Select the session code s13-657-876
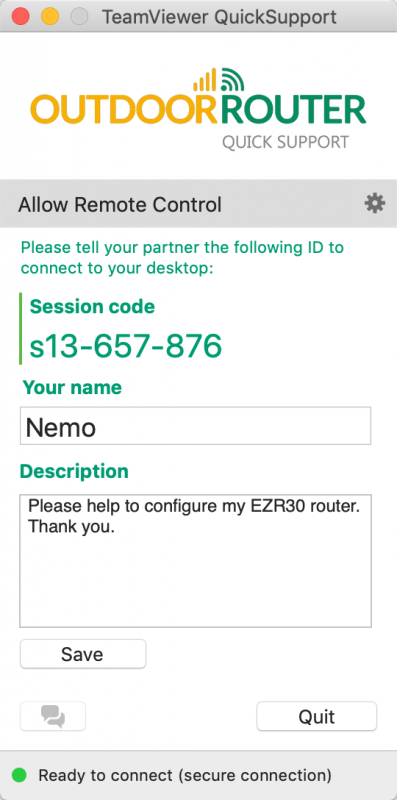 [x=126, y=346]
